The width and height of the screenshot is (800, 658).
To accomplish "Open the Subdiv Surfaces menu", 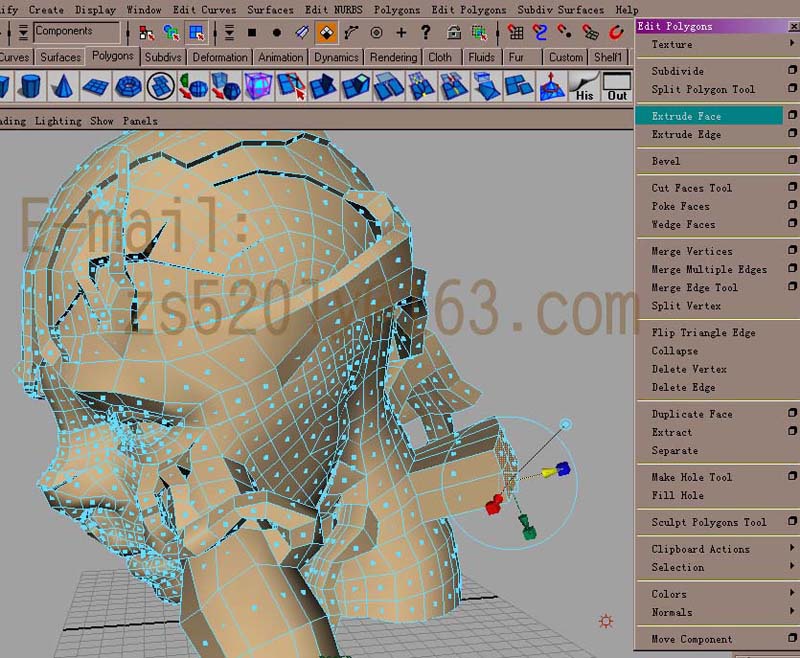I will [561, 10].
